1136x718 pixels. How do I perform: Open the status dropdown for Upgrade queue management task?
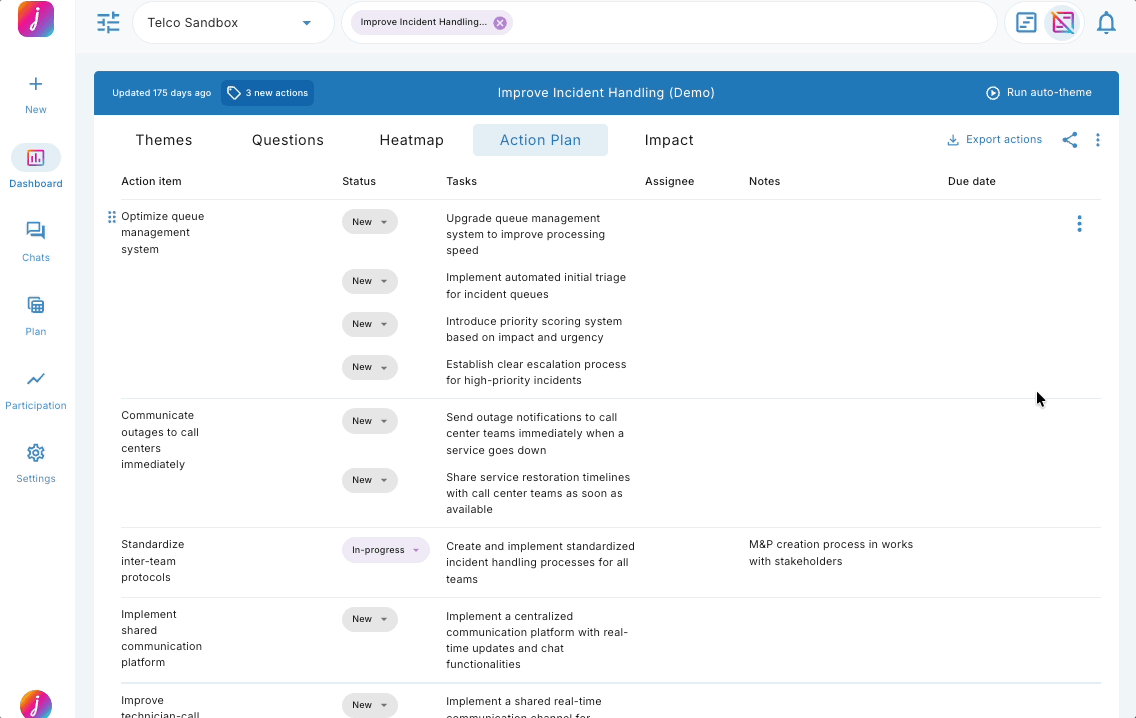pyautogui.click(x=370, y=221)
